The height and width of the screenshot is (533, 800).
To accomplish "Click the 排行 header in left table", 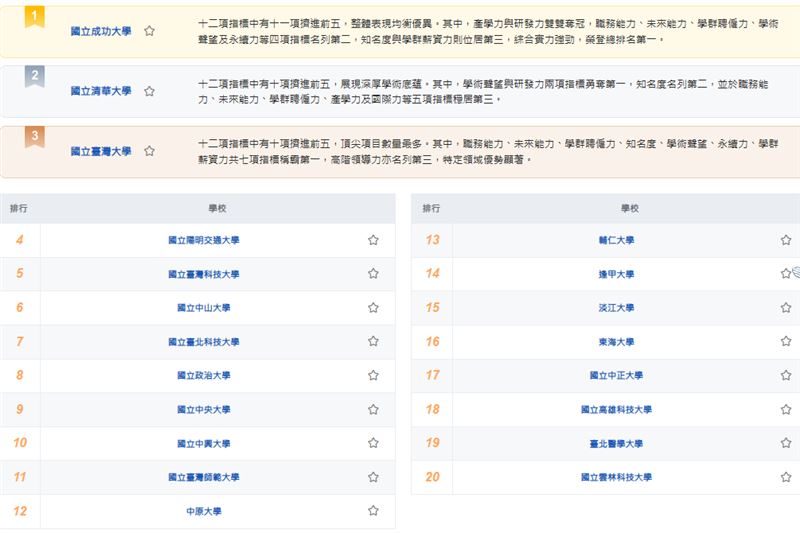I will (x=19, y=208).
